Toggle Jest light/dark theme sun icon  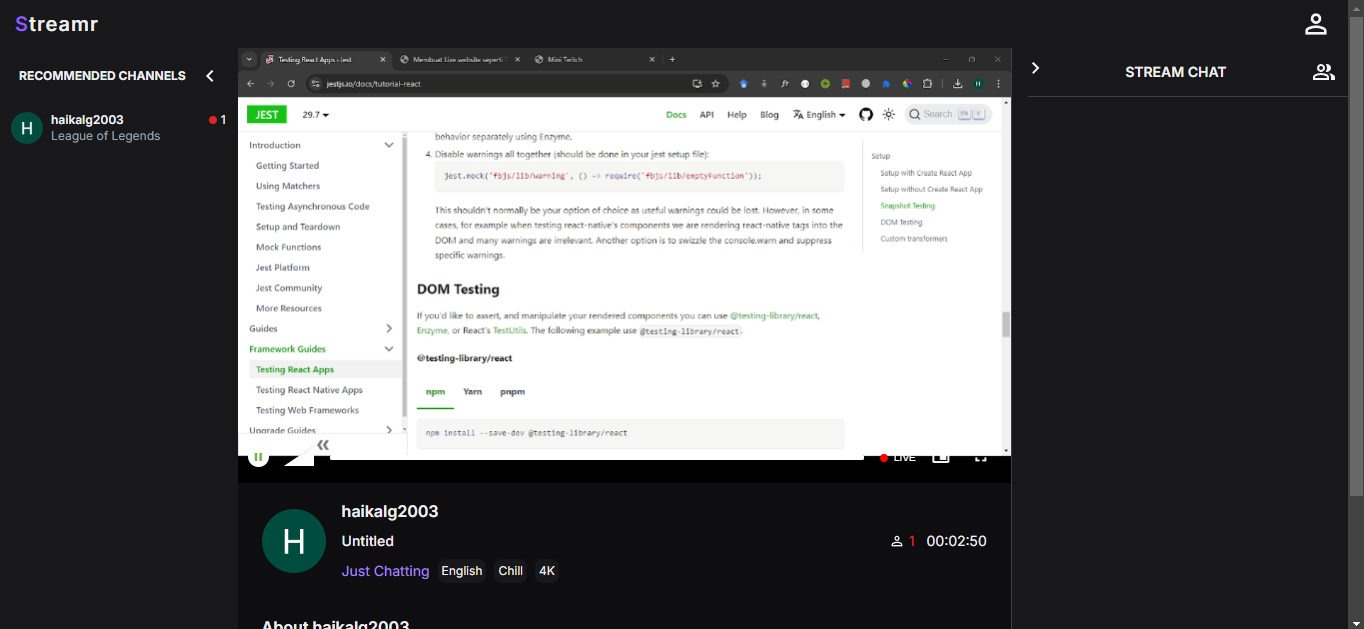tap(888, 114)
